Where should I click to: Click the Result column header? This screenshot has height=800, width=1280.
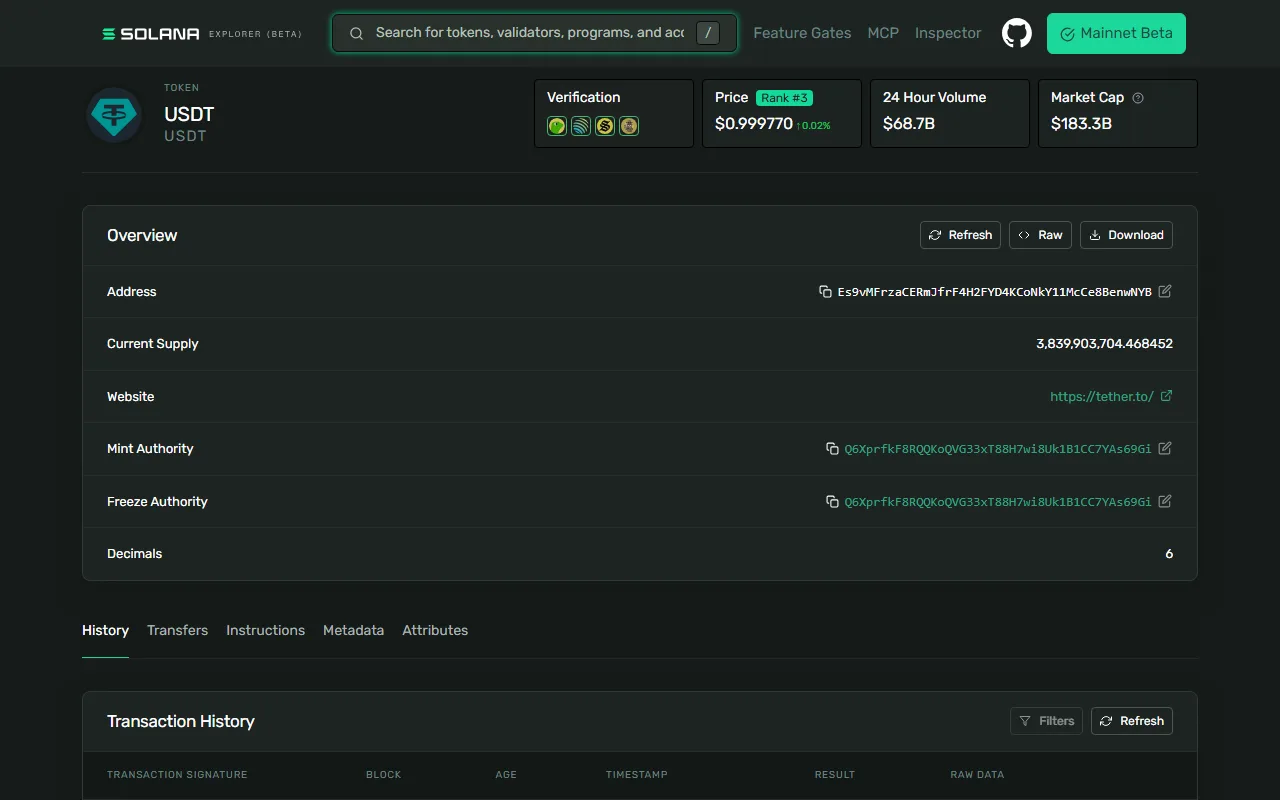[x=835, y=774]
